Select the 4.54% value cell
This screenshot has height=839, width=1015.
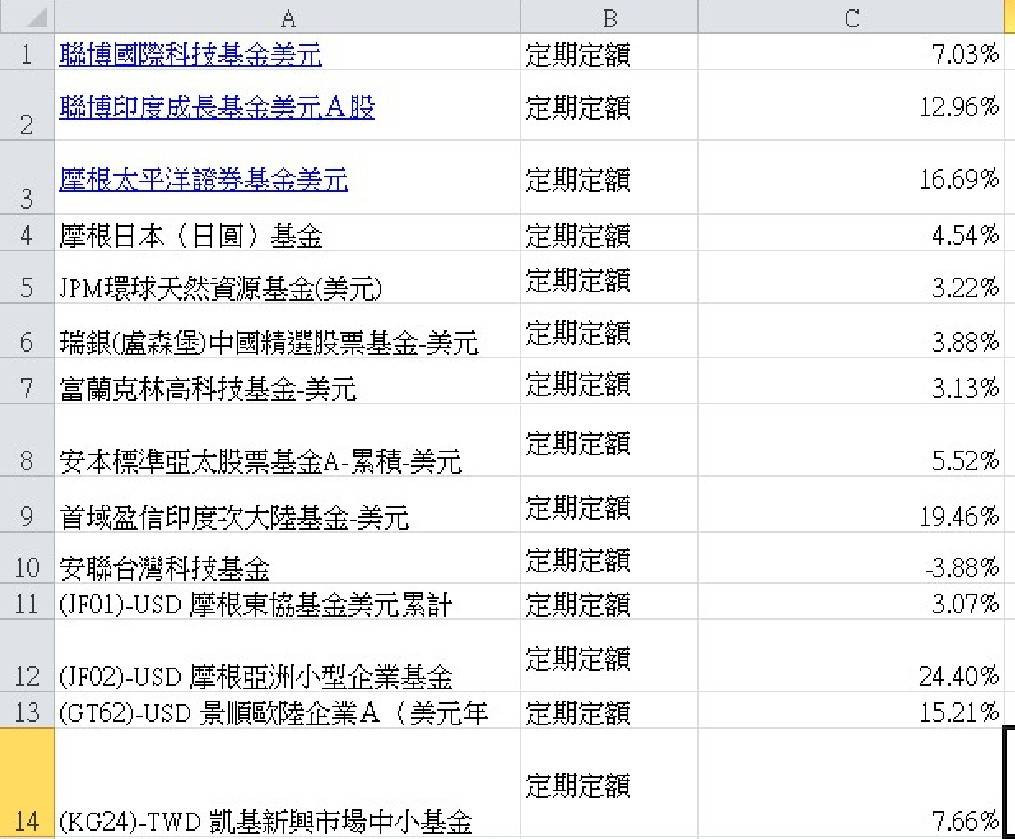tap(851, 232)
